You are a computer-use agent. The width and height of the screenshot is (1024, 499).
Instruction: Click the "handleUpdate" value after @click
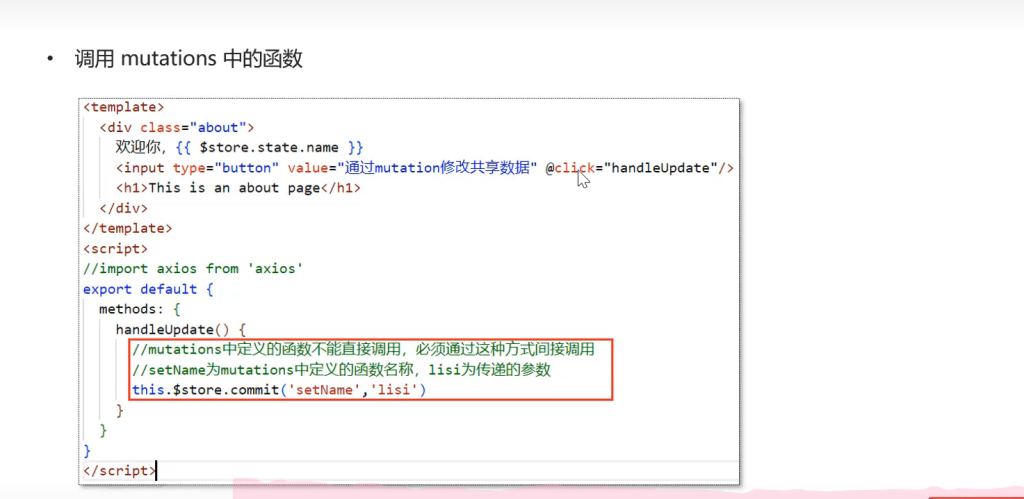pos(660,168)
